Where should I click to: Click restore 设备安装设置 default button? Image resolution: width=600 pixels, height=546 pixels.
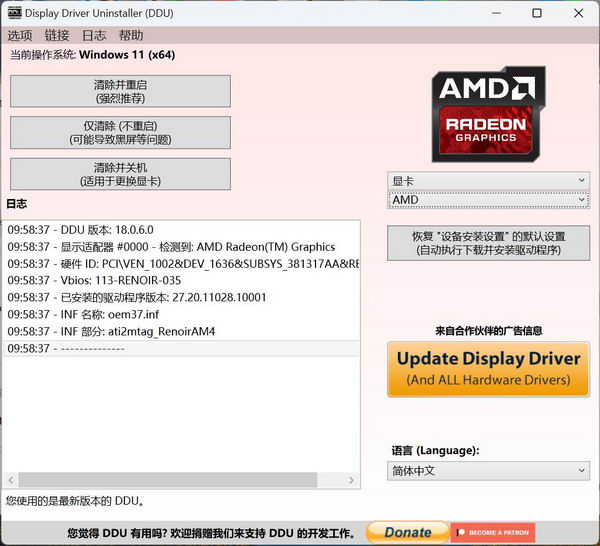(488, 243)
